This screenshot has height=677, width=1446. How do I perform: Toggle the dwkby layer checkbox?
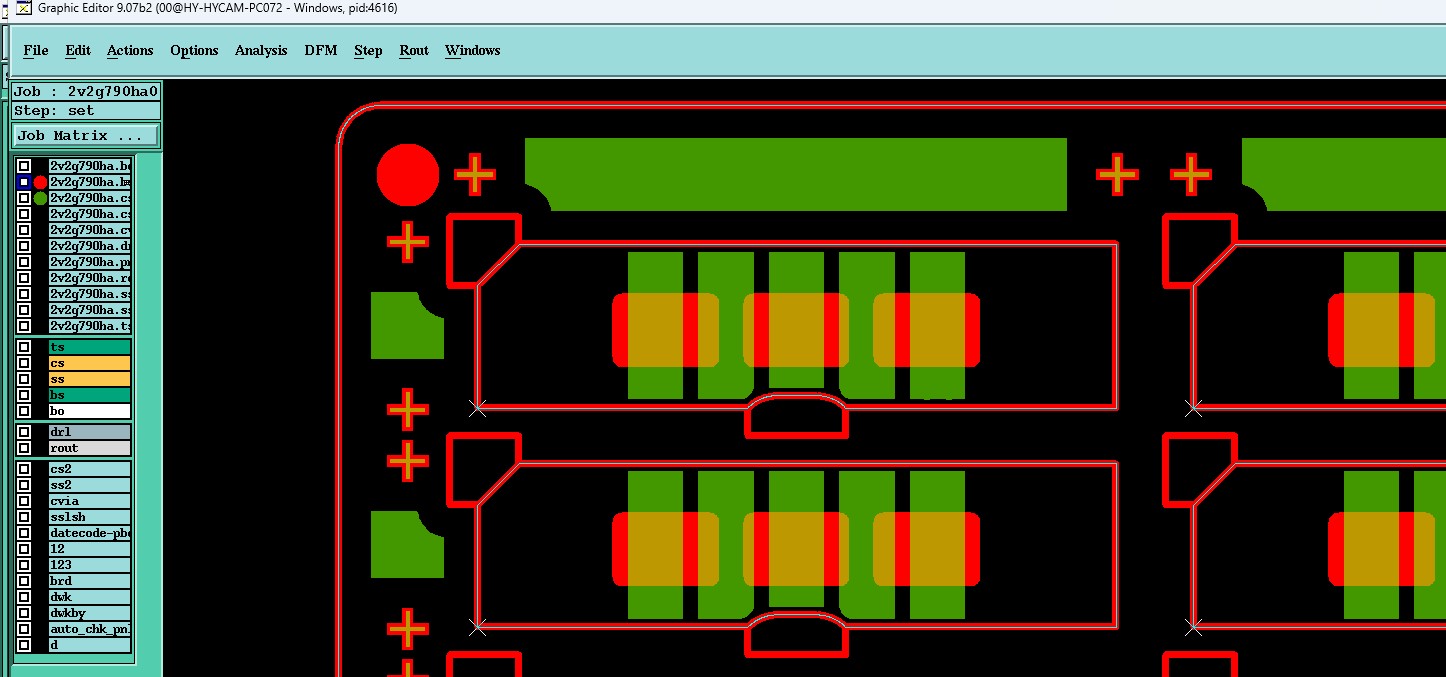(24, 613)
